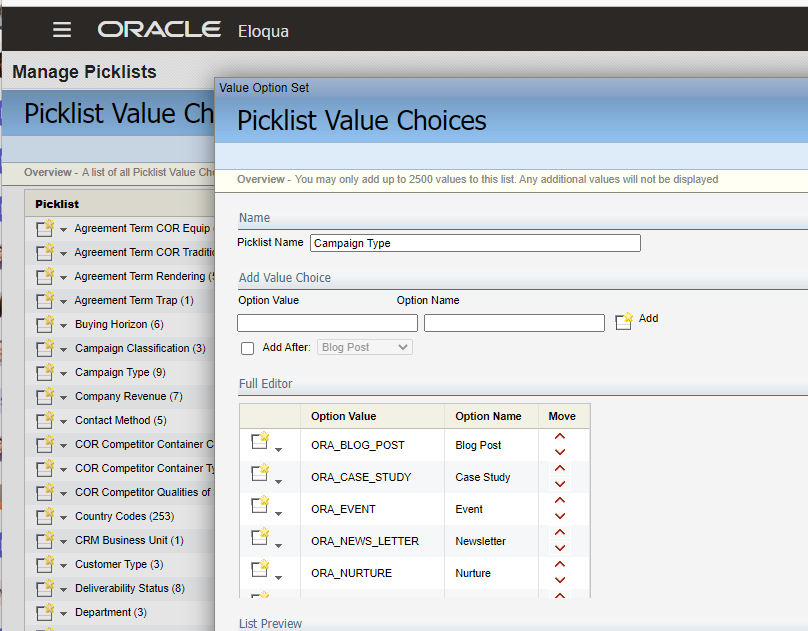
Task: Click the edit icon on ORA_EVENT row
Action: 260,504
